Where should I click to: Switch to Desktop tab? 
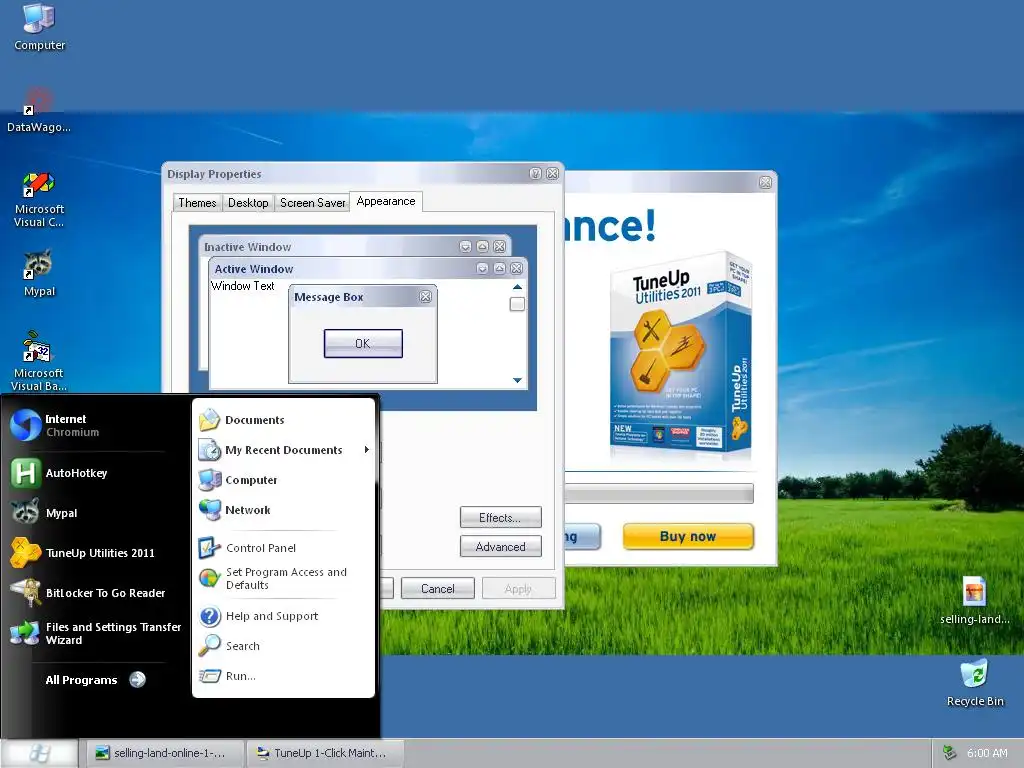pos(248,203)
